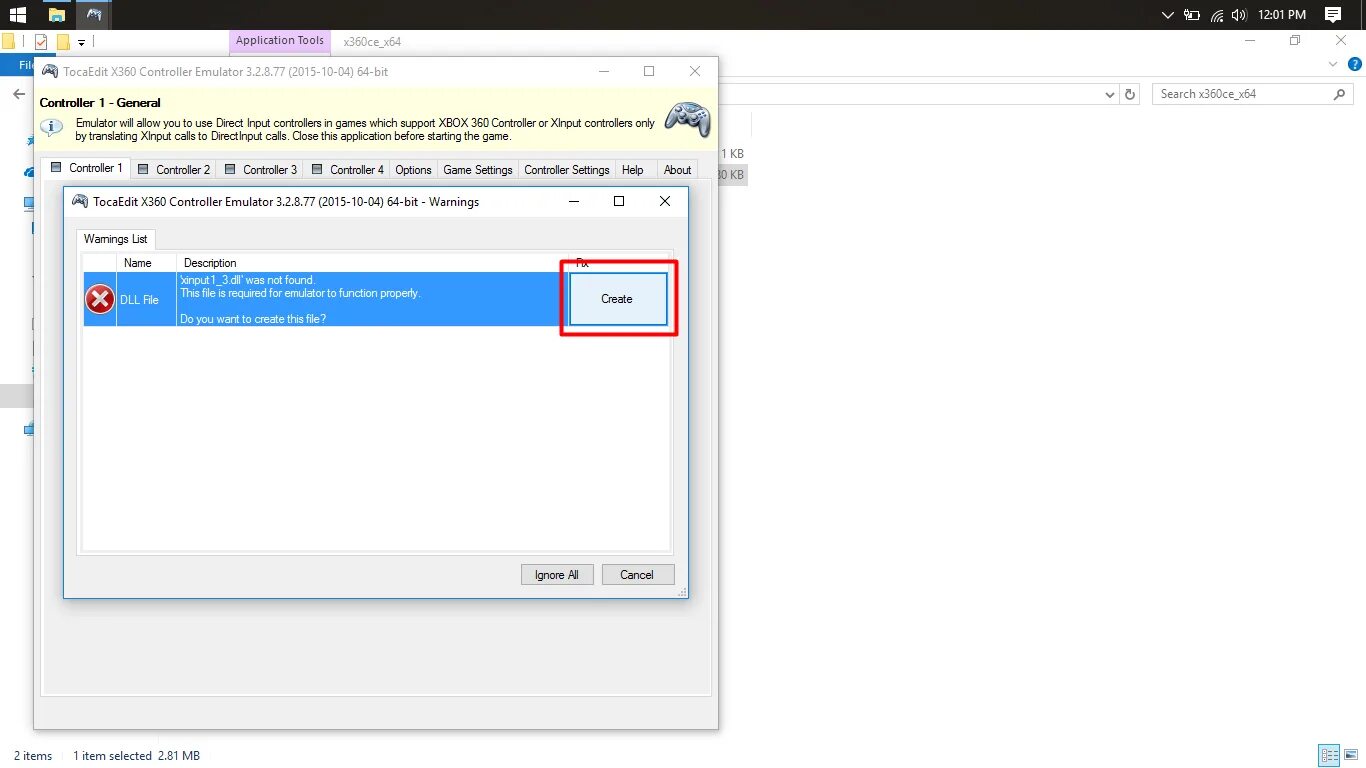Viewport: 1366px width, 768px height.
Task: Click the gamepad icon in the main emulator title bar
Action: [x=49, y=72]
